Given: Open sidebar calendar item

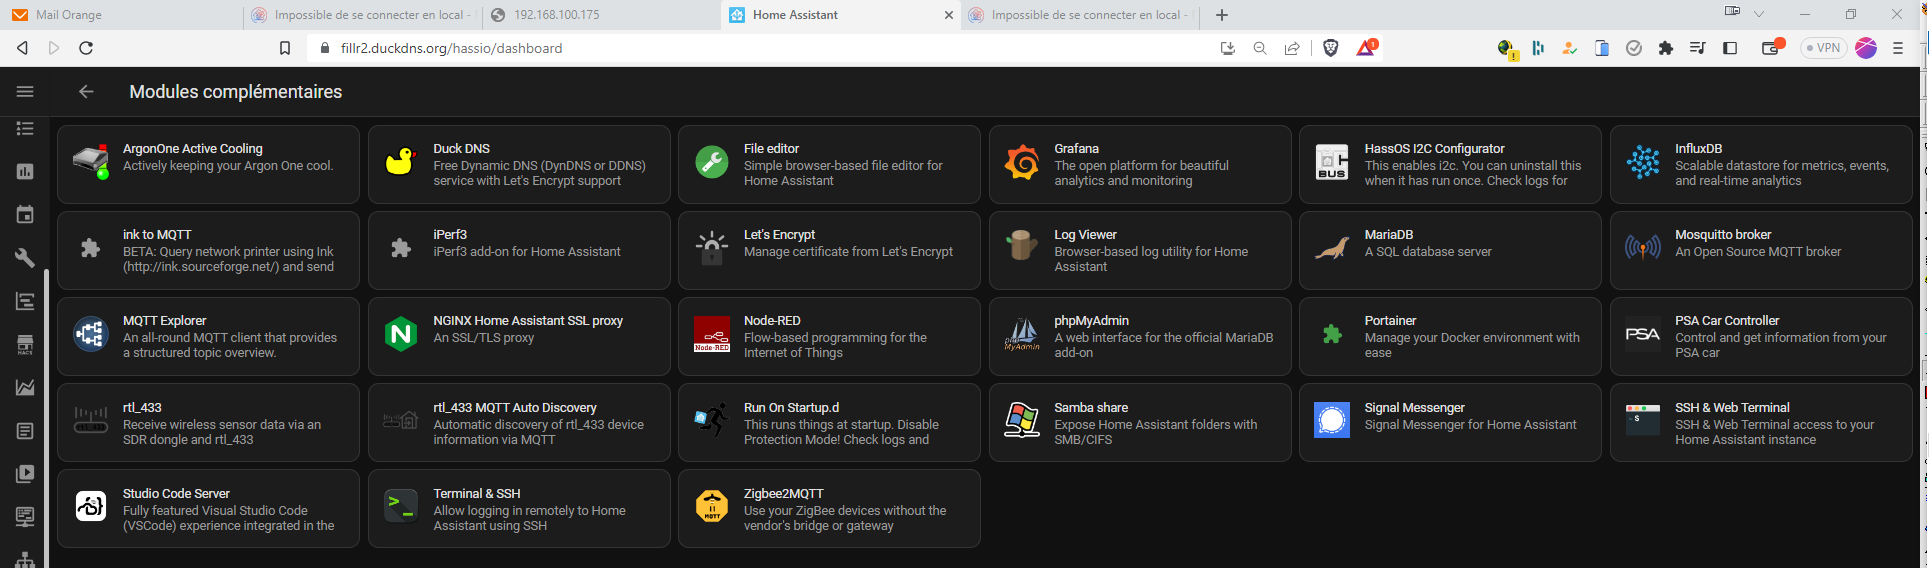Looking at the screenshot, I should [25, 214].
